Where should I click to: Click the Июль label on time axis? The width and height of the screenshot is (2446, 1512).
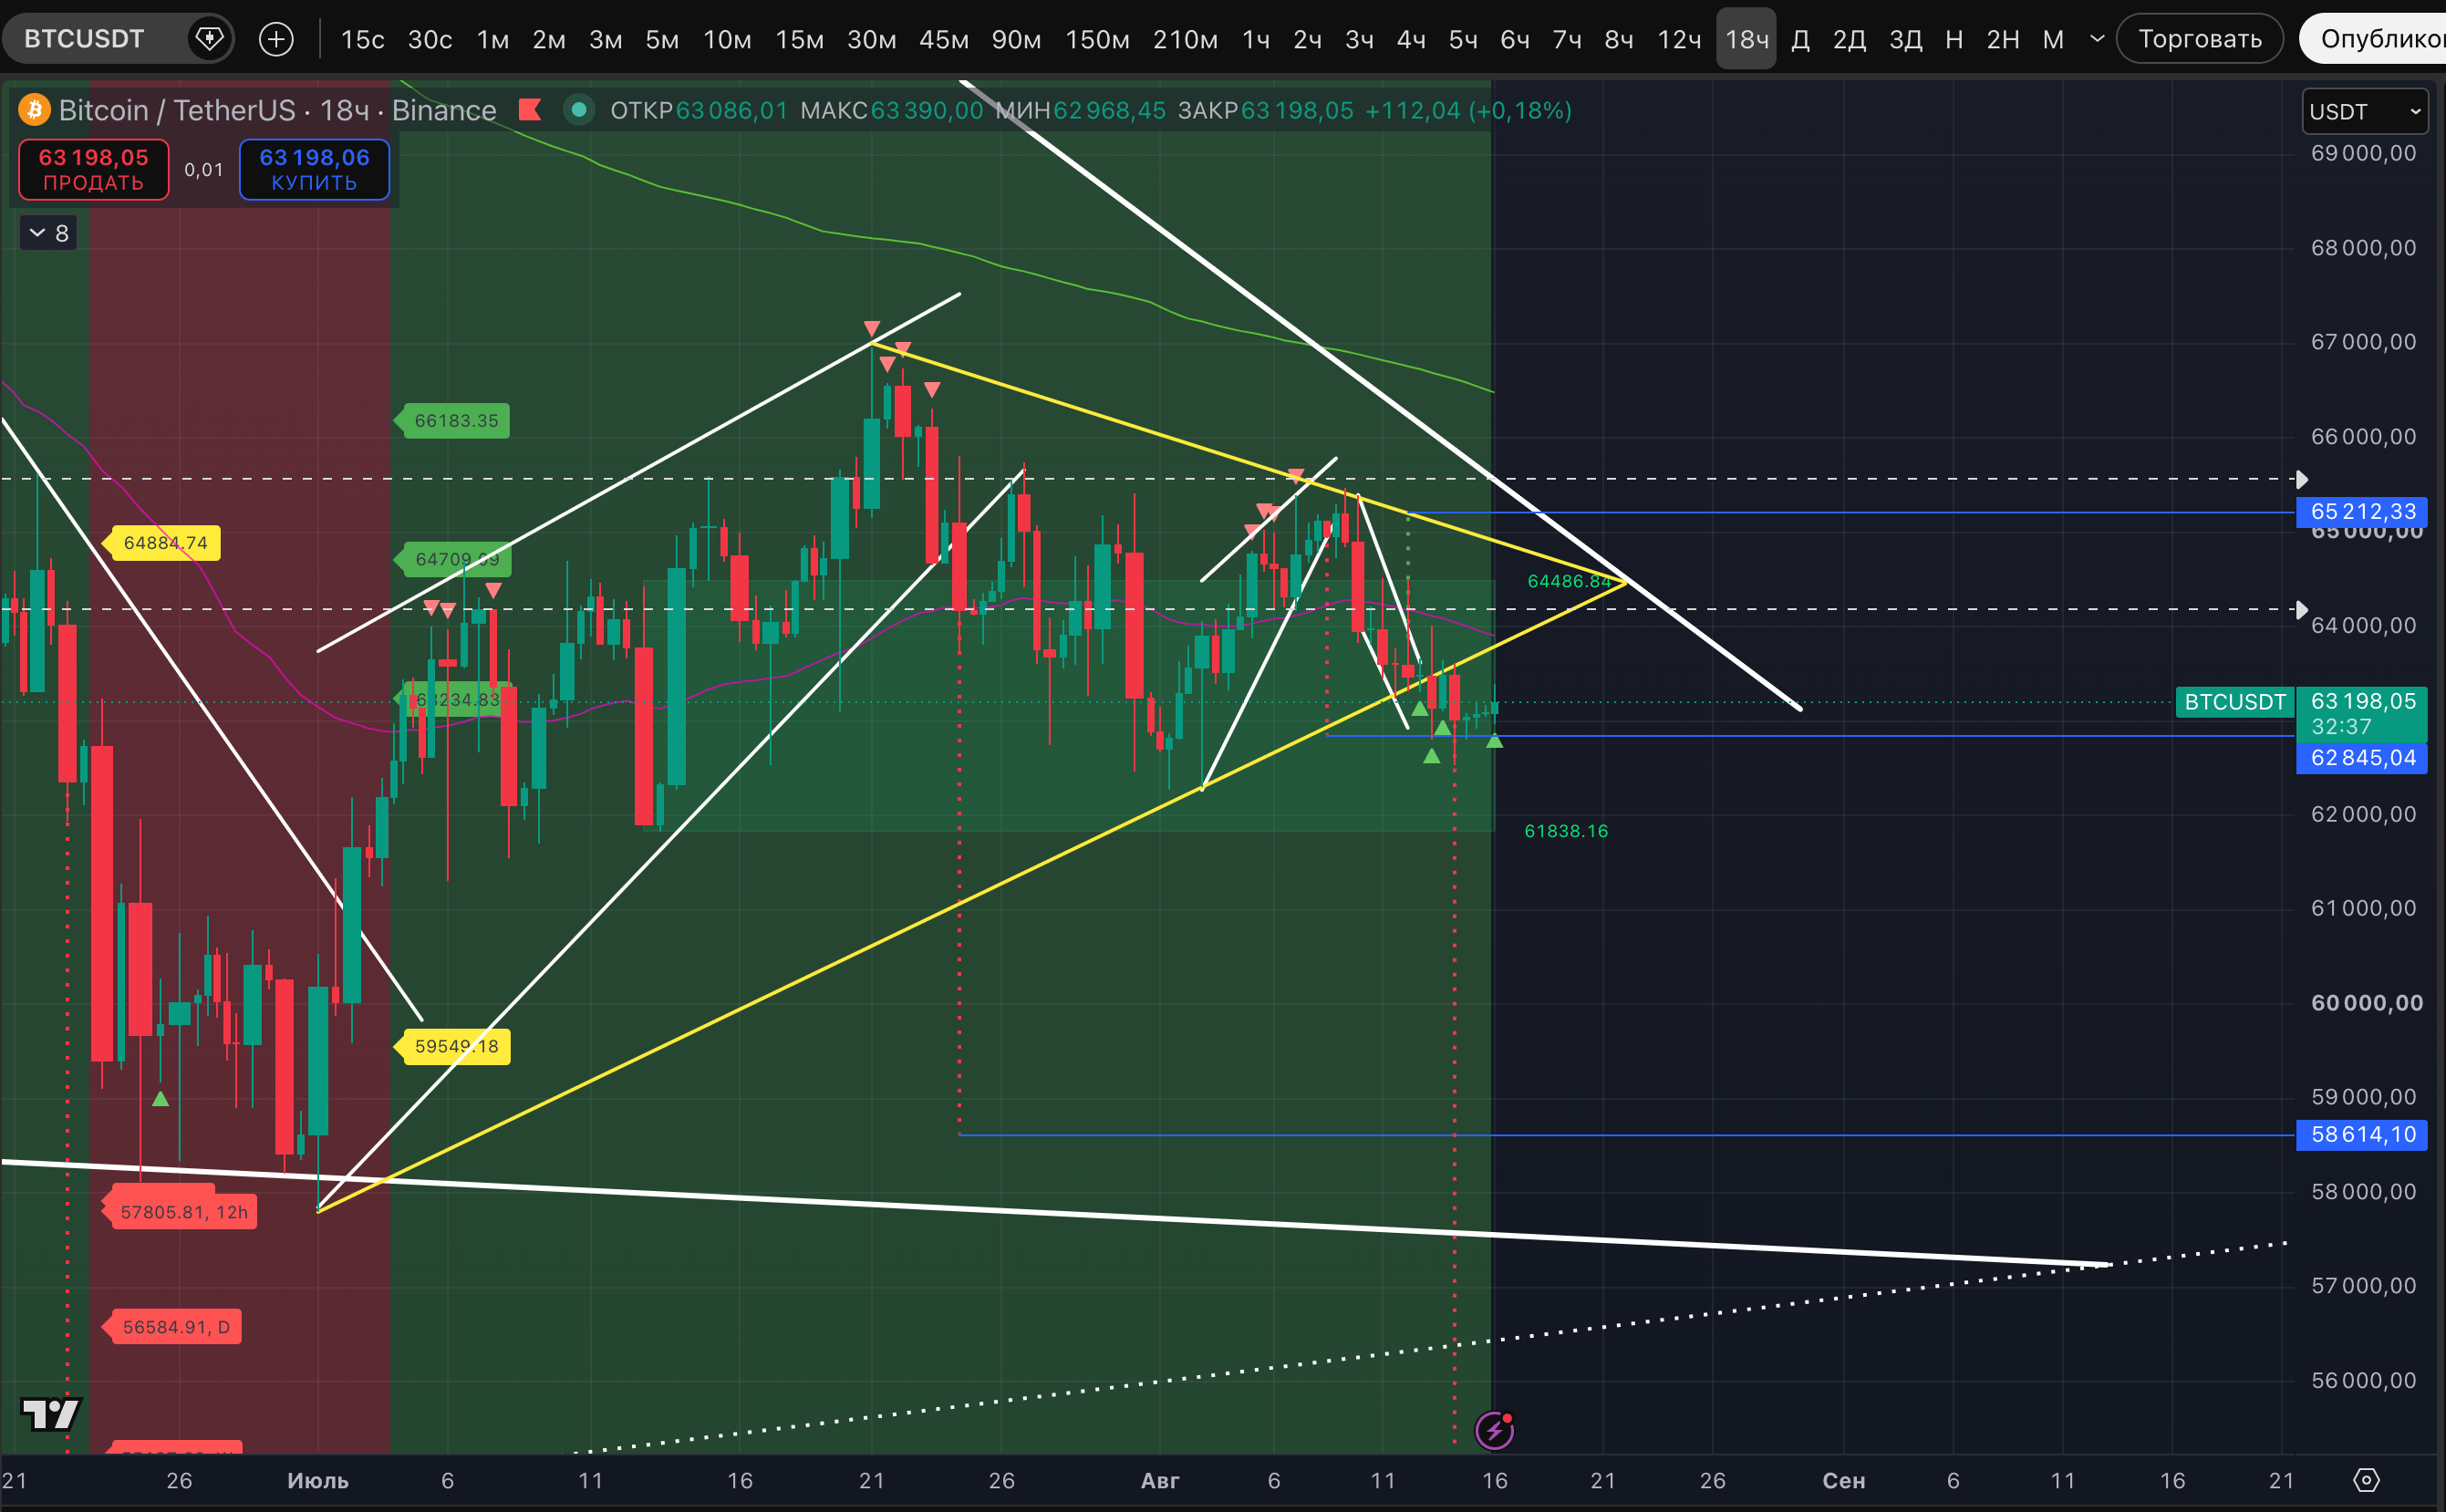pyautogui.click(x=318, y=1481)
